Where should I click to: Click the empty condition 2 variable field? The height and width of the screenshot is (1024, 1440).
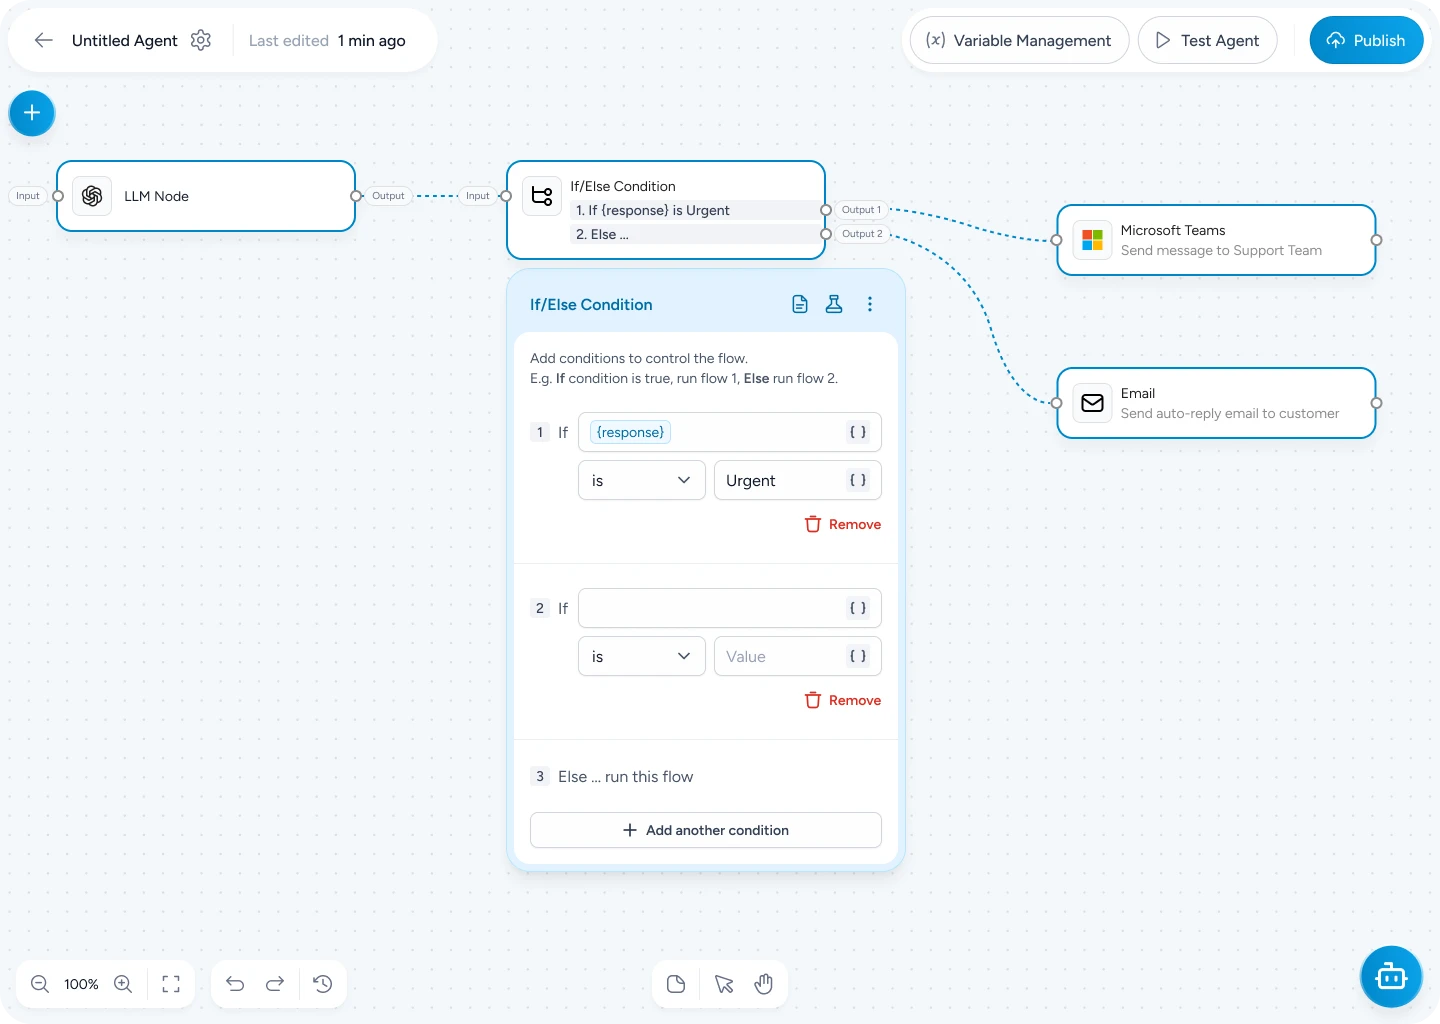pyautogui.click(x=730, y=608)
